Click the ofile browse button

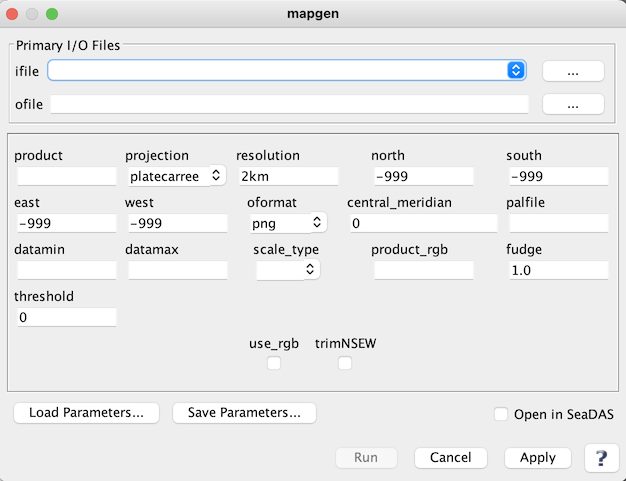[x=573, y=104]
